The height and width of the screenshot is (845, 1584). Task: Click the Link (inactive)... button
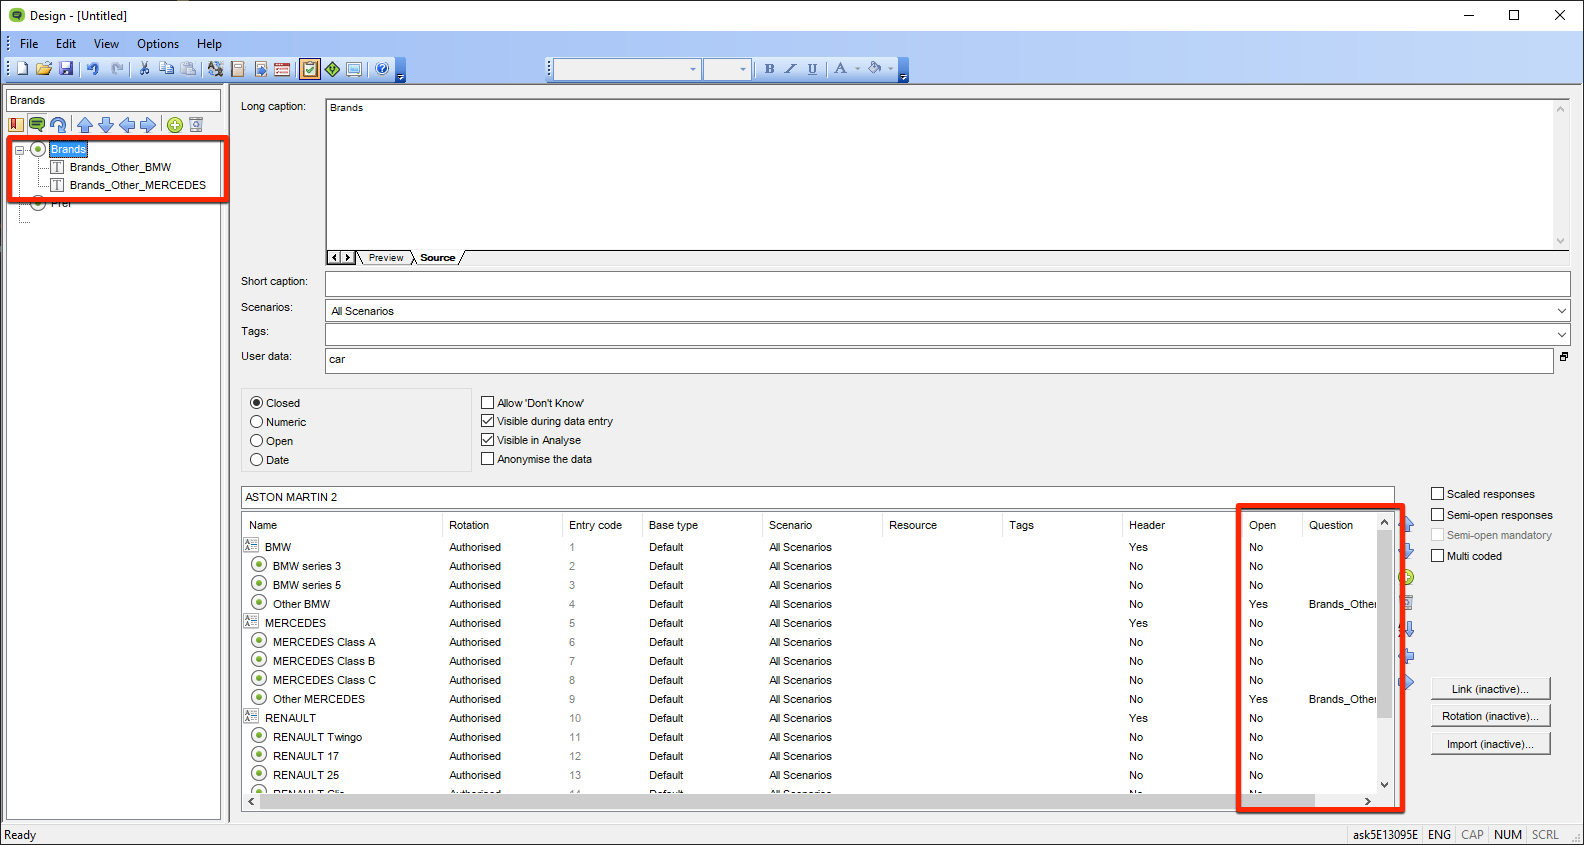point(1490,689)
